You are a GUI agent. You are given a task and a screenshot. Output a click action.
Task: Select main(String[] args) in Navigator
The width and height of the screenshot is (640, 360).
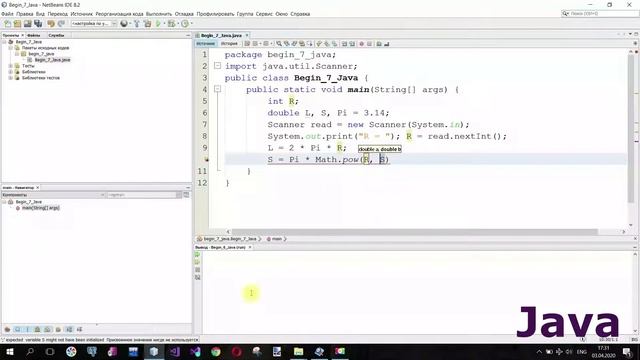click(x=40, y=208)
